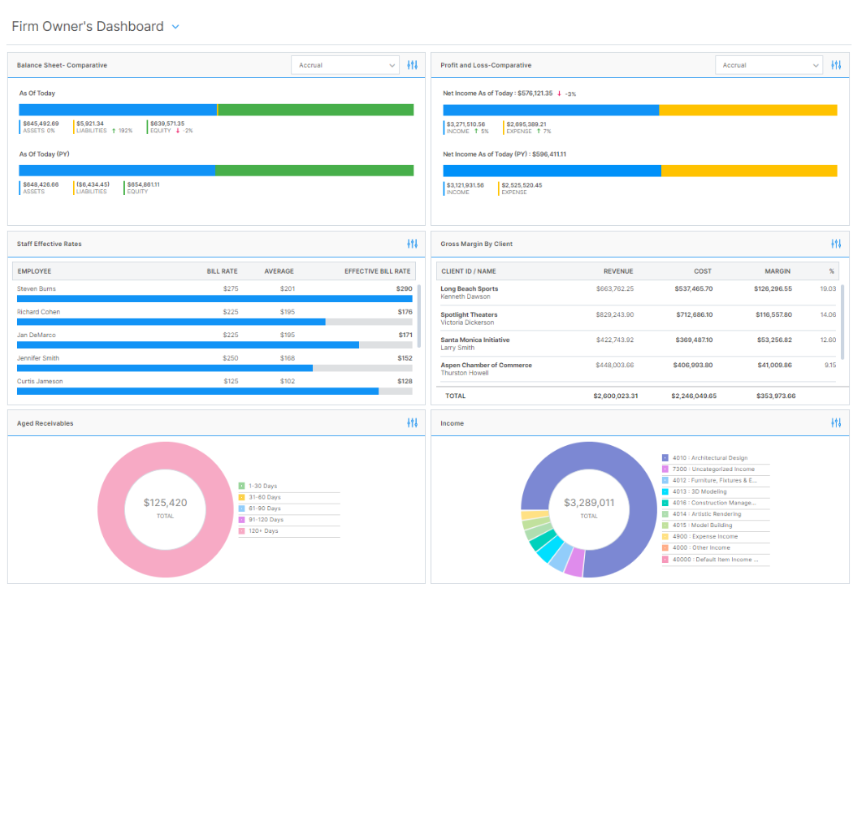Expand the Firm Owner's Dashboard title chevron

coord(176,27)
